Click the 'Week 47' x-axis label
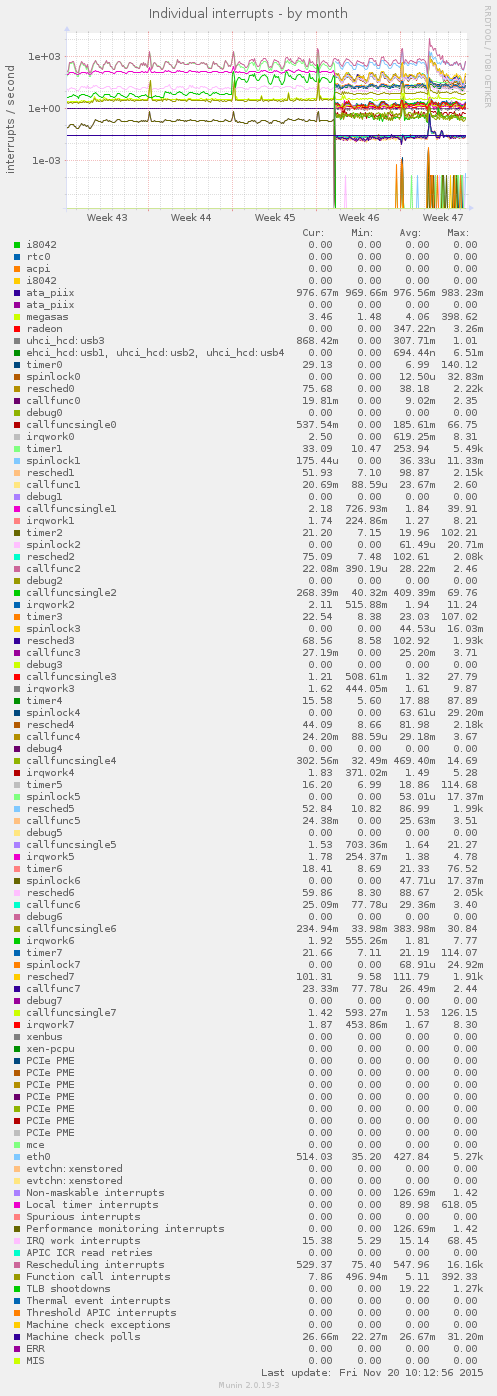The width and height of the screenshot is (497, 1396). point(443,217)
